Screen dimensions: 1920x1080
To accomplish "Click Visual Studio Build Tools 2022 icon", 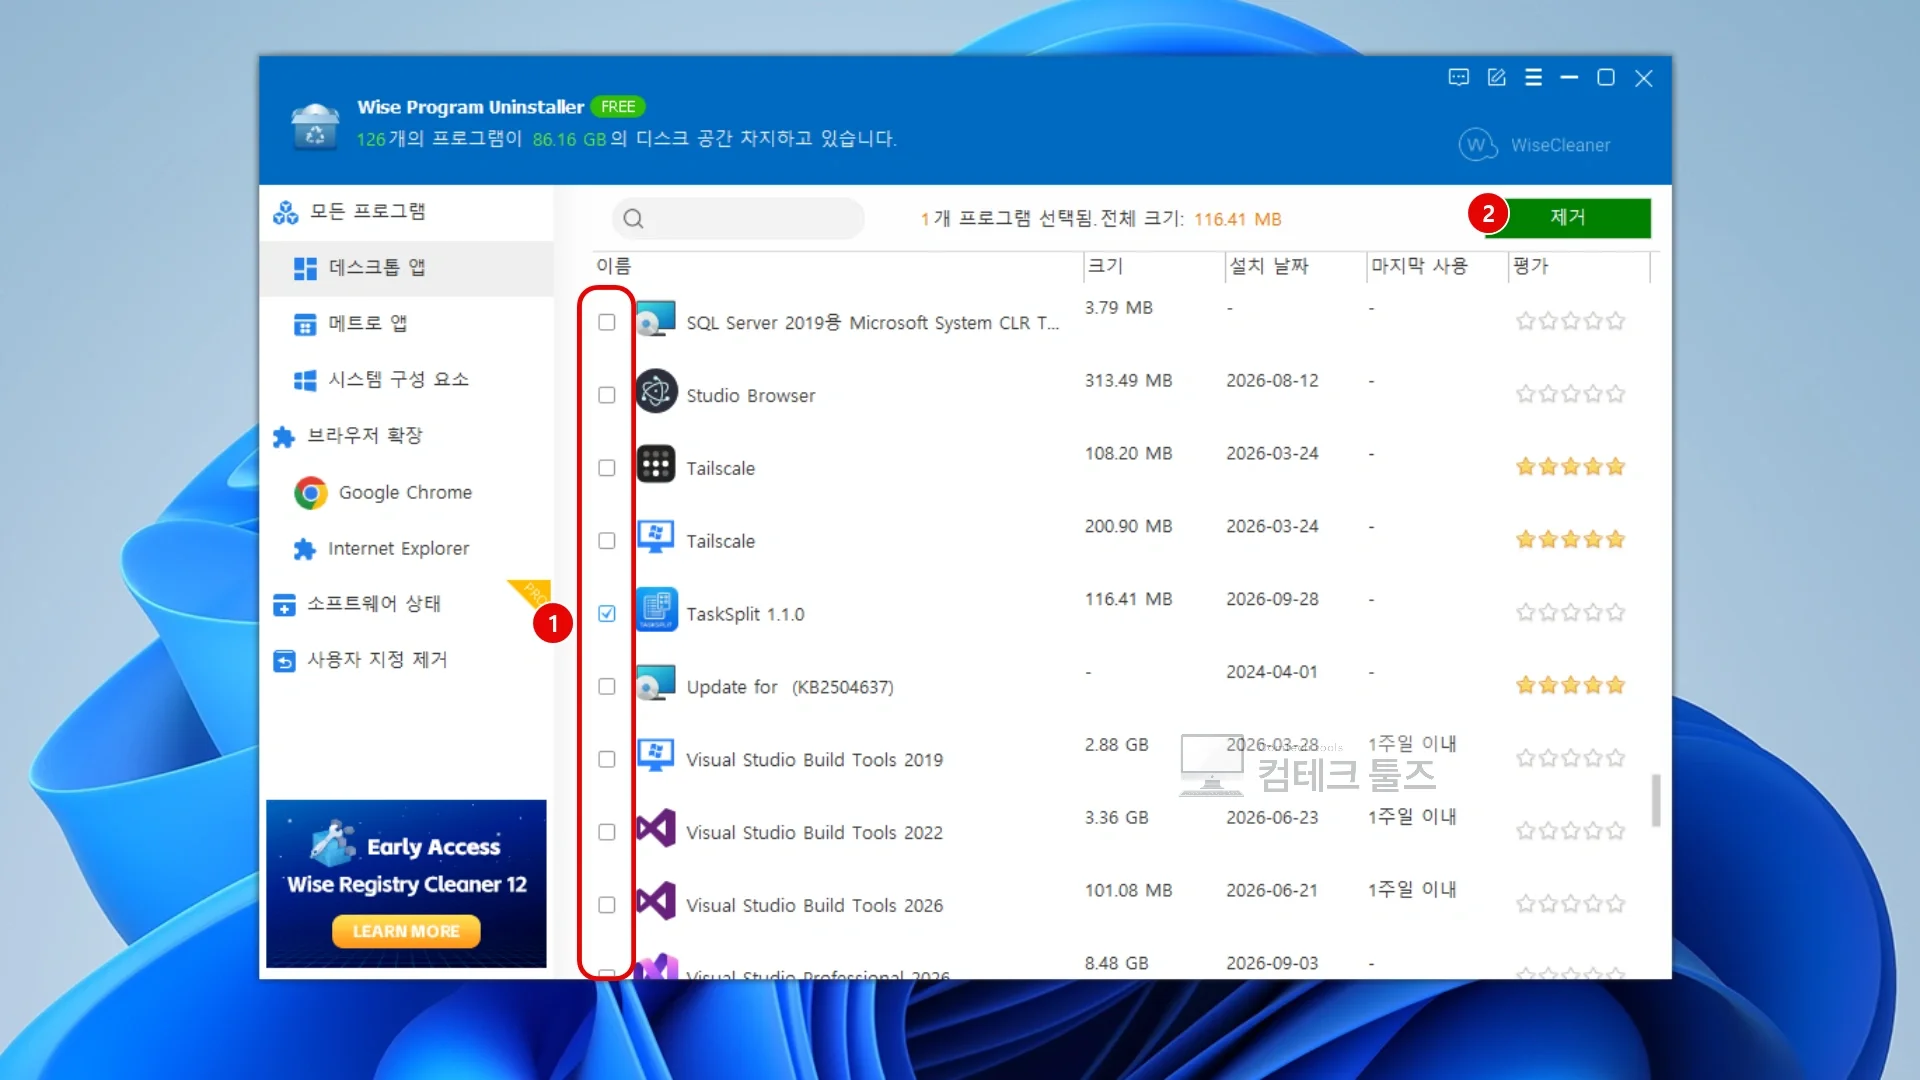I will [x=657, y=829].
